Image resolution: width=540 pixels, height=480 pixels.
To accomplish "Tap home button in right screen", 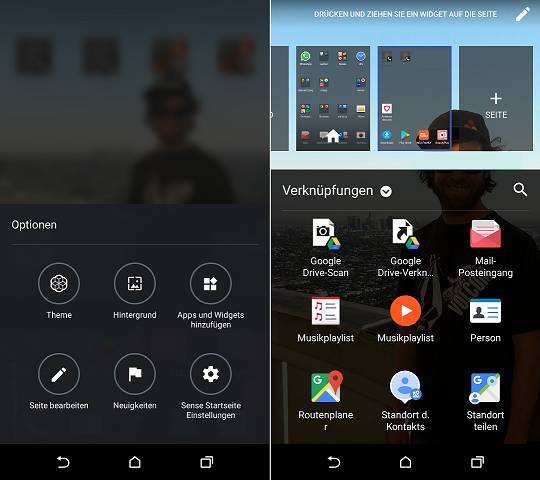I will pos(405,462).
